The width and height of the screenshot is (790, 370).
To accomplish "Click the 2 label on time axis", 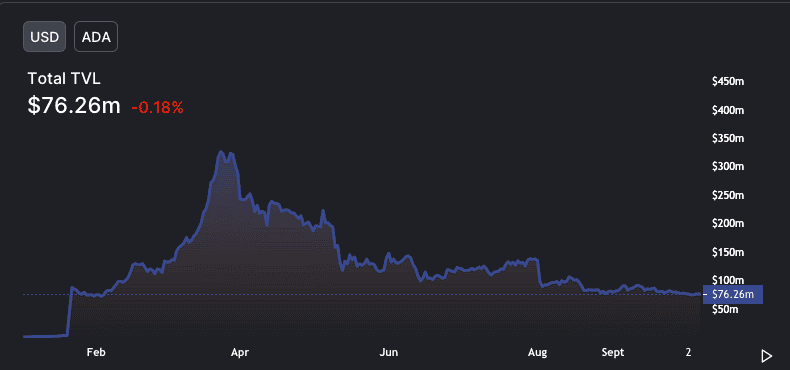I will pos(688,352).
